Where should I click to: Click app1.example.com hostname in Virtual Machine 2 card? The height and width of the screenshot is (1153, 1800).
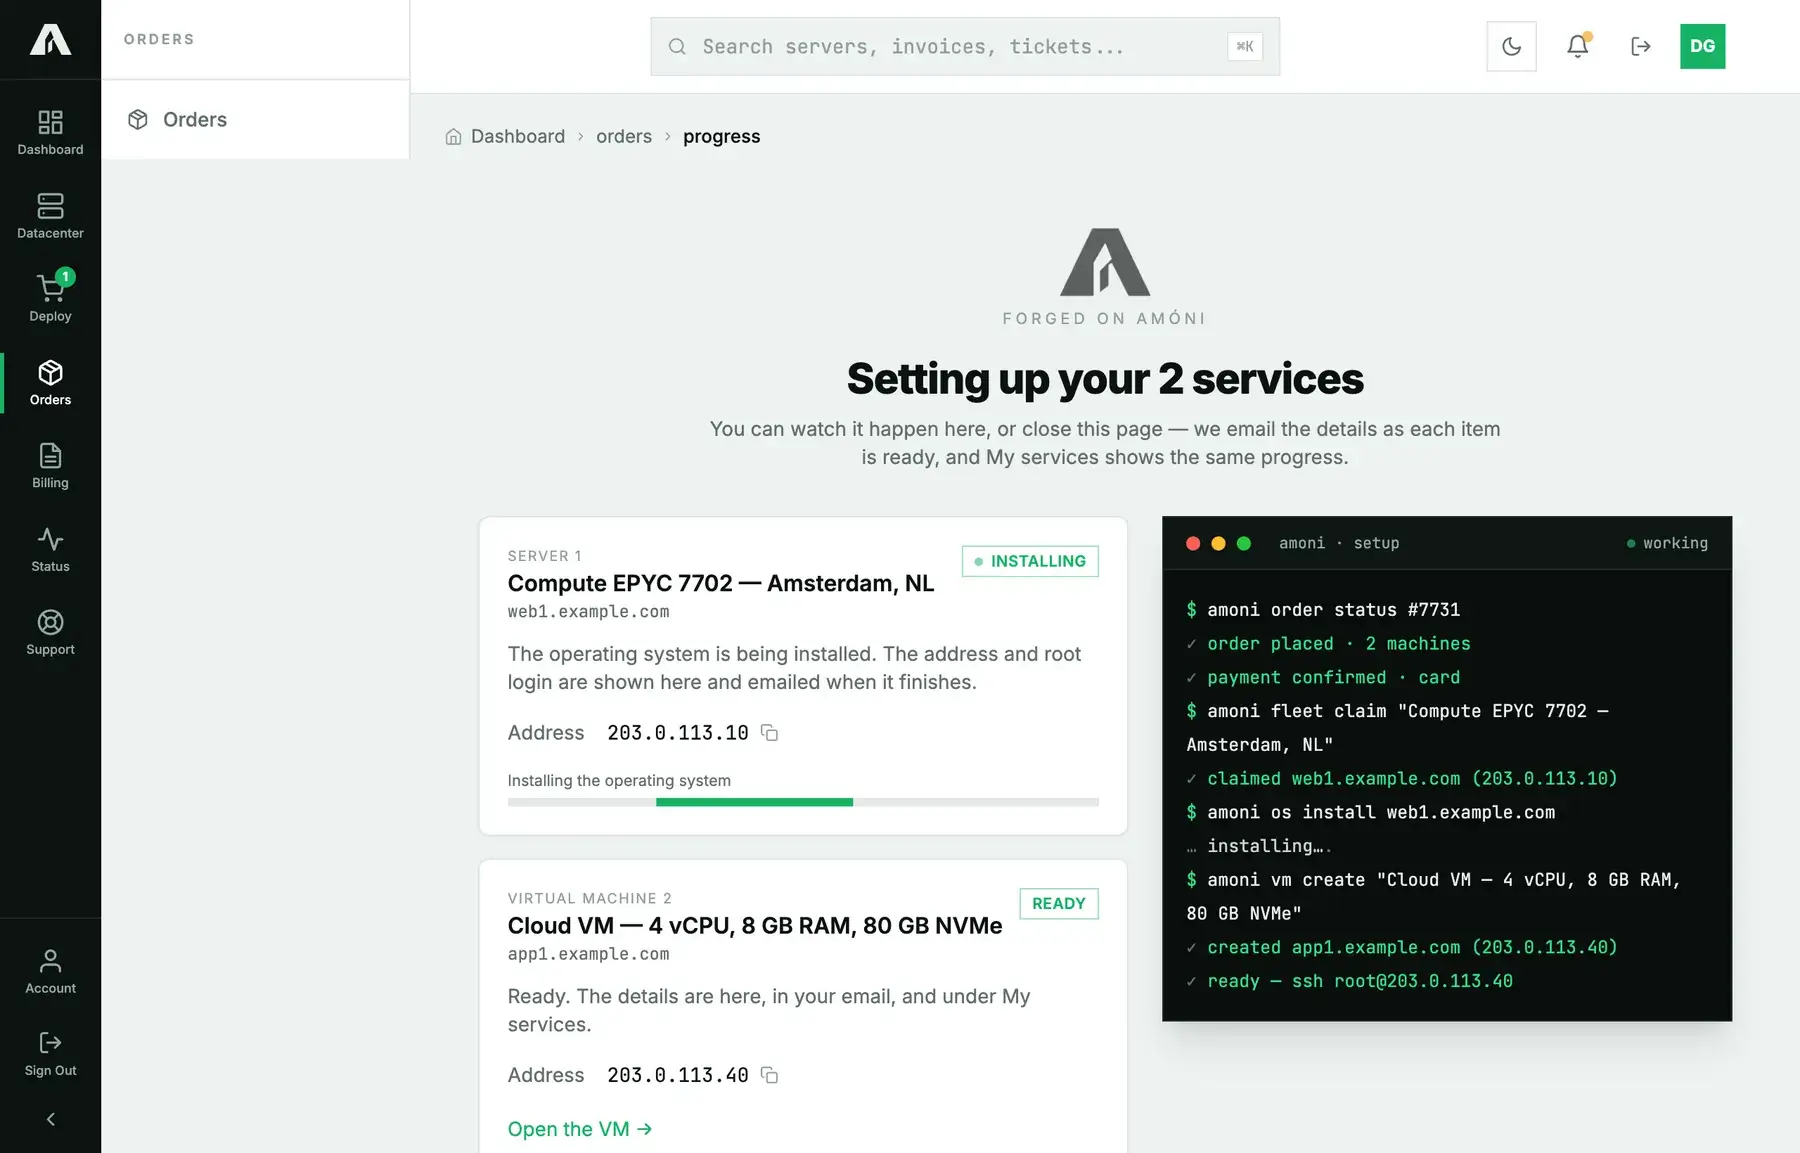click(588, 954)
